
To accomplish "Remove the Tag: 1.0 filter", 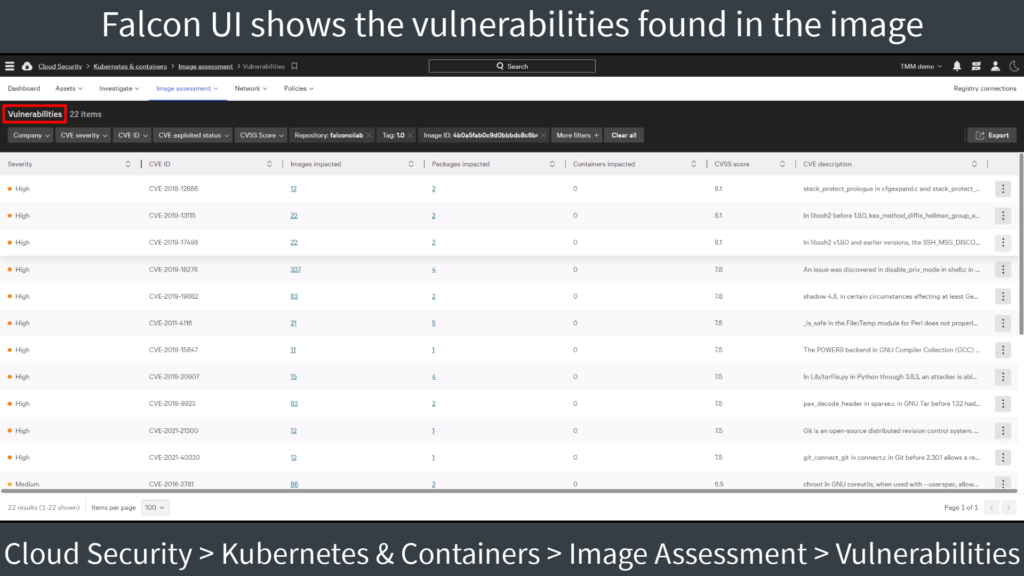I will (x=410, y=135).
